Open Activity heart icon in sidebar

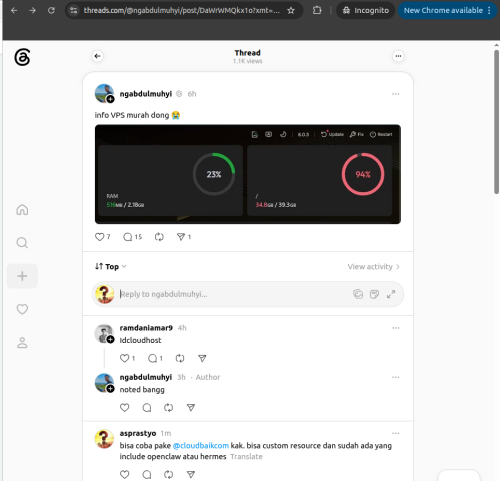[22, 309]
